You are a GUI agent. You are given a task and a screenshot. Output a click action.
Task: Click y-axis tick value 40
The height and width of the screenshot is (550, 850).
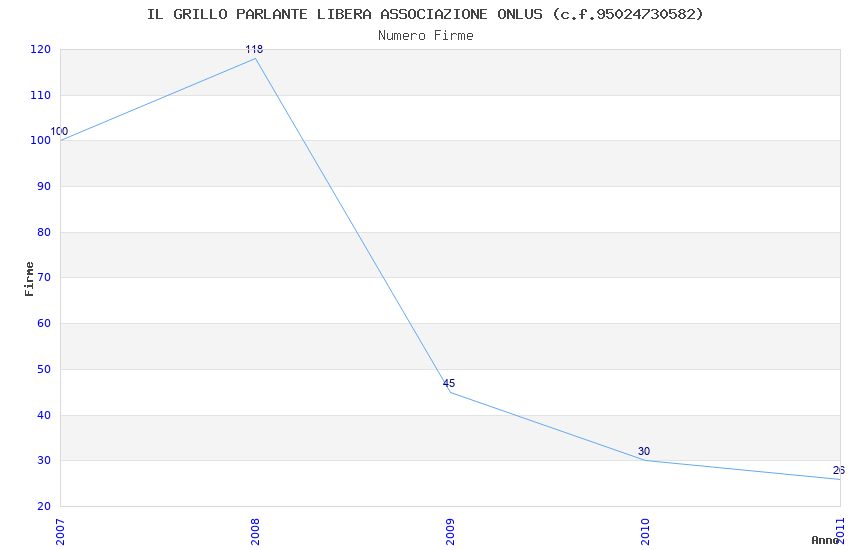pos(44,416)
